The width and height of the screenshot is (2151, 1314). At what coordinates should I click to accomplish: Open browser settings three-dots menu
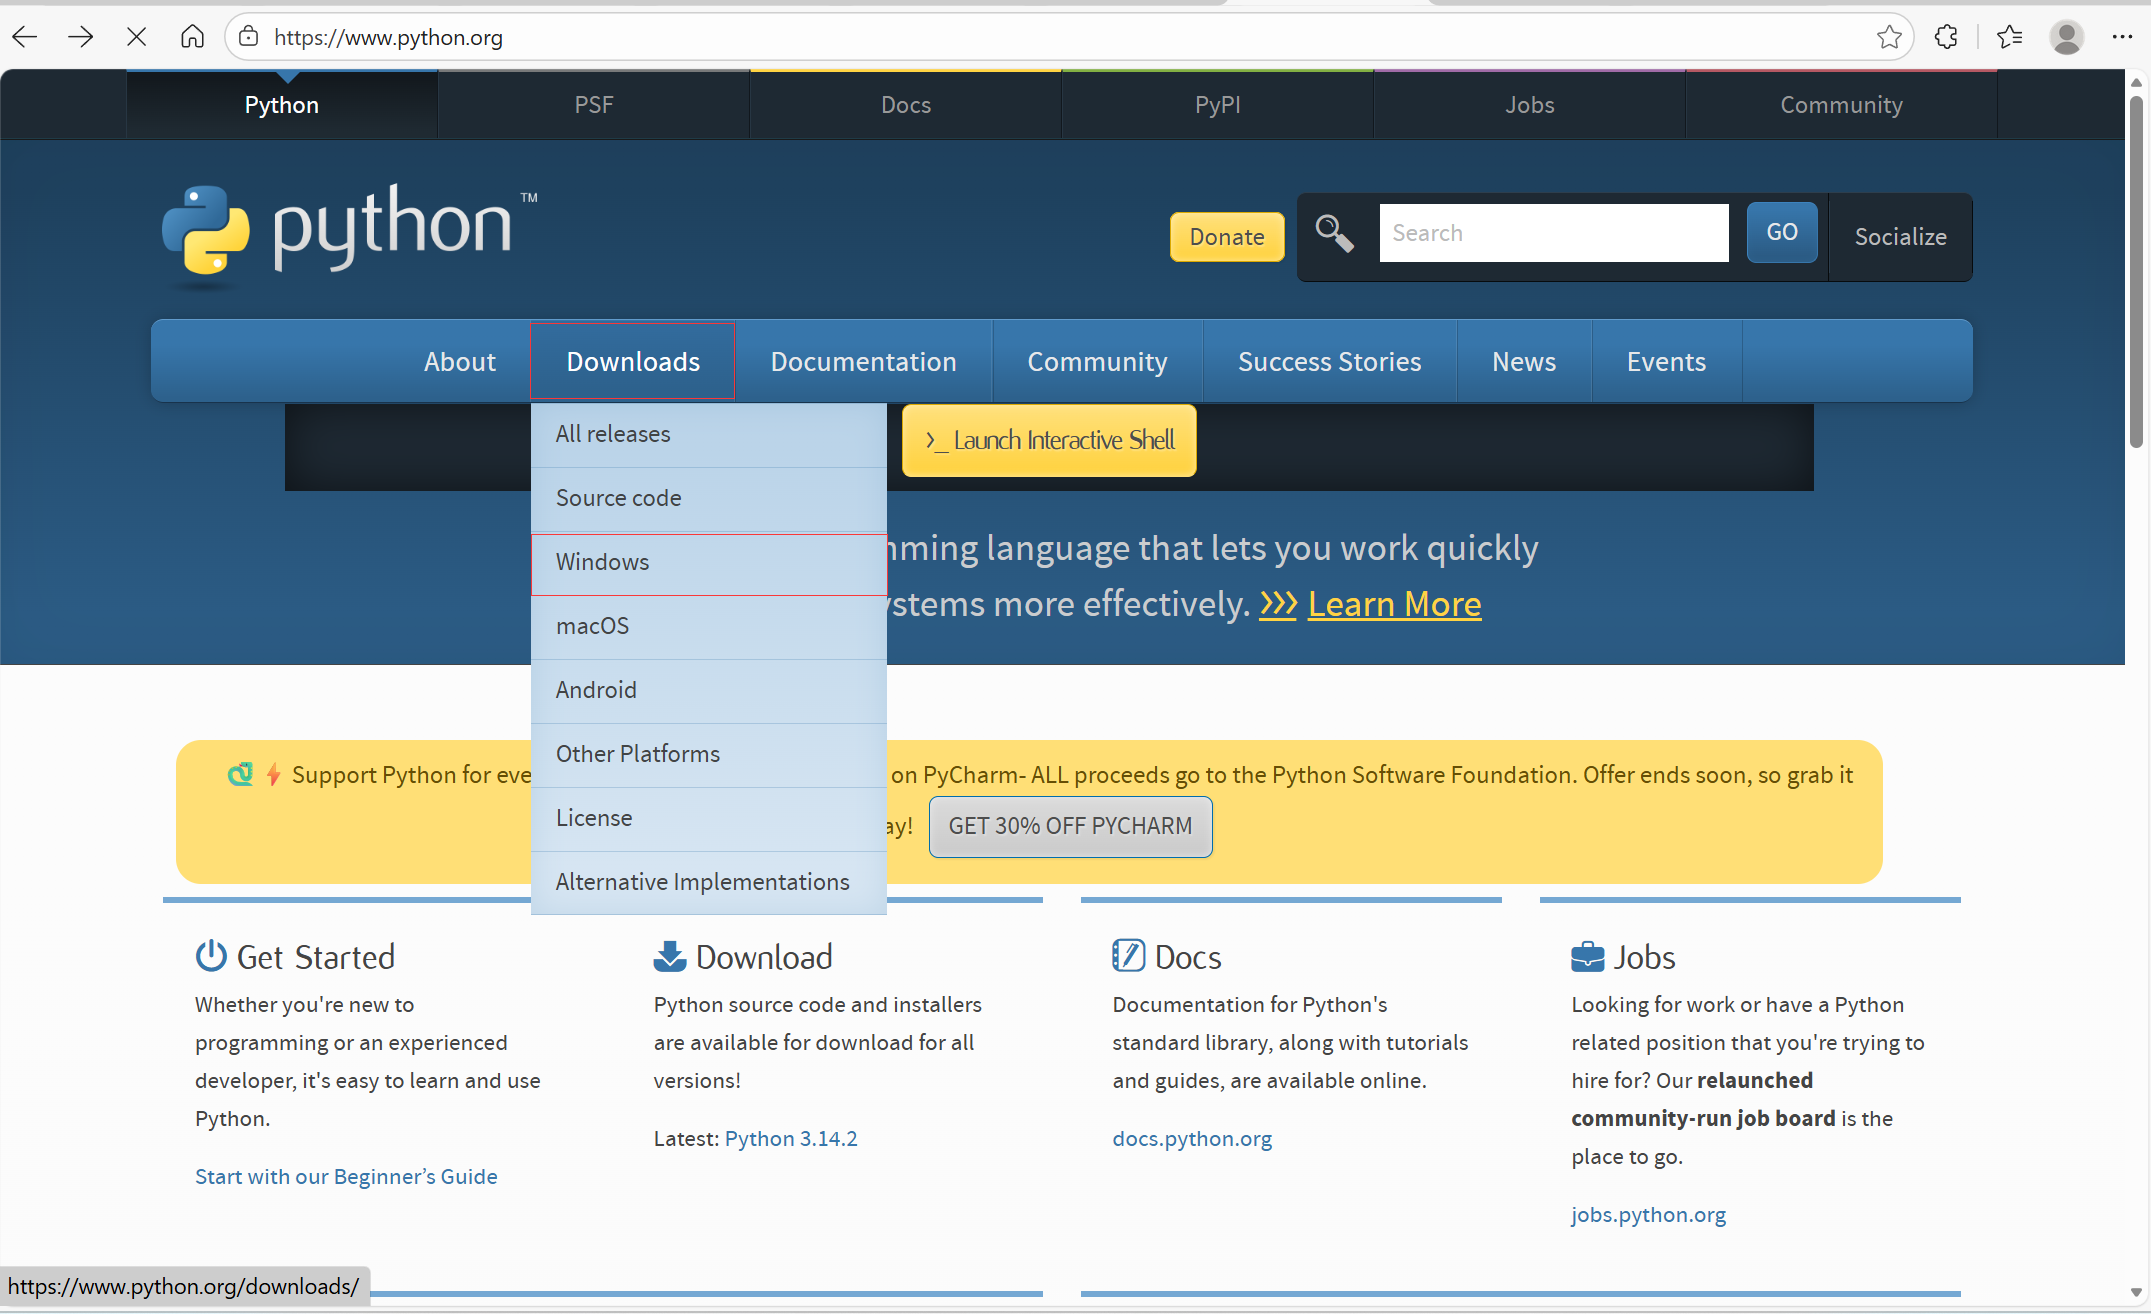(2122, 37)
